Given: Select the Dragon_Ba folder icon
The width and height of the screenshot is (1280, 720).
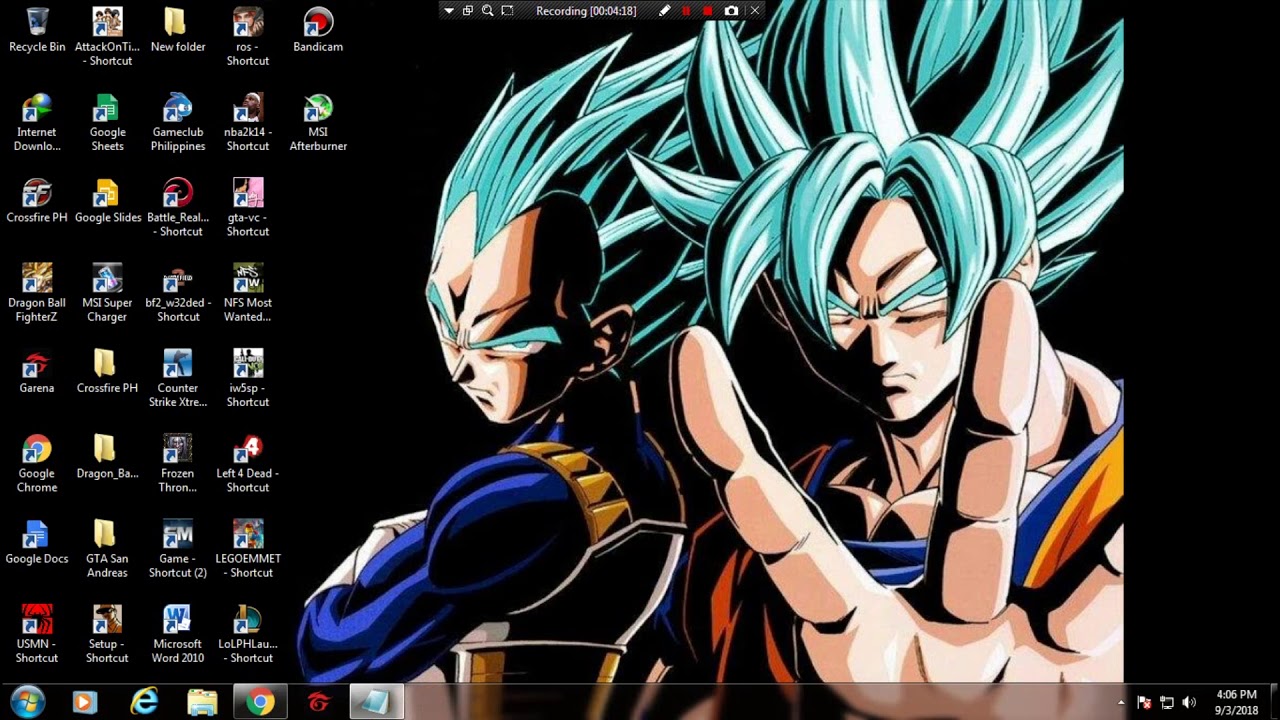Looking at the screenshot, I should pyautogui.click(x=107, y=457).
